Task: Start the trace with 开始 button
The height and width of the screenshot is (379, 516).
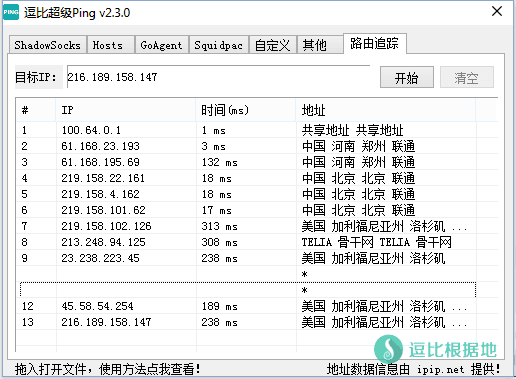Action: [407, 77]
